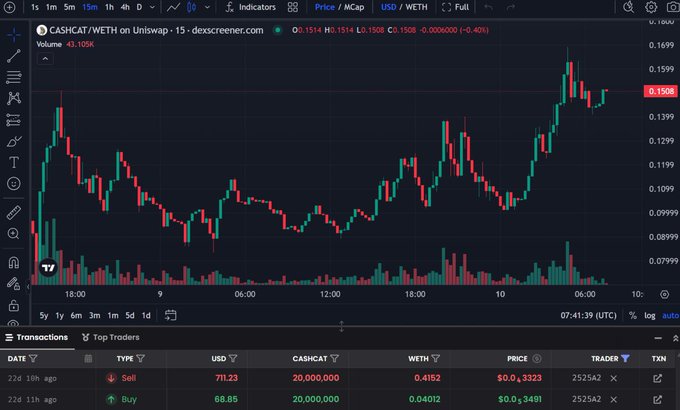Open time axis settings gear

tap(664, 294)
